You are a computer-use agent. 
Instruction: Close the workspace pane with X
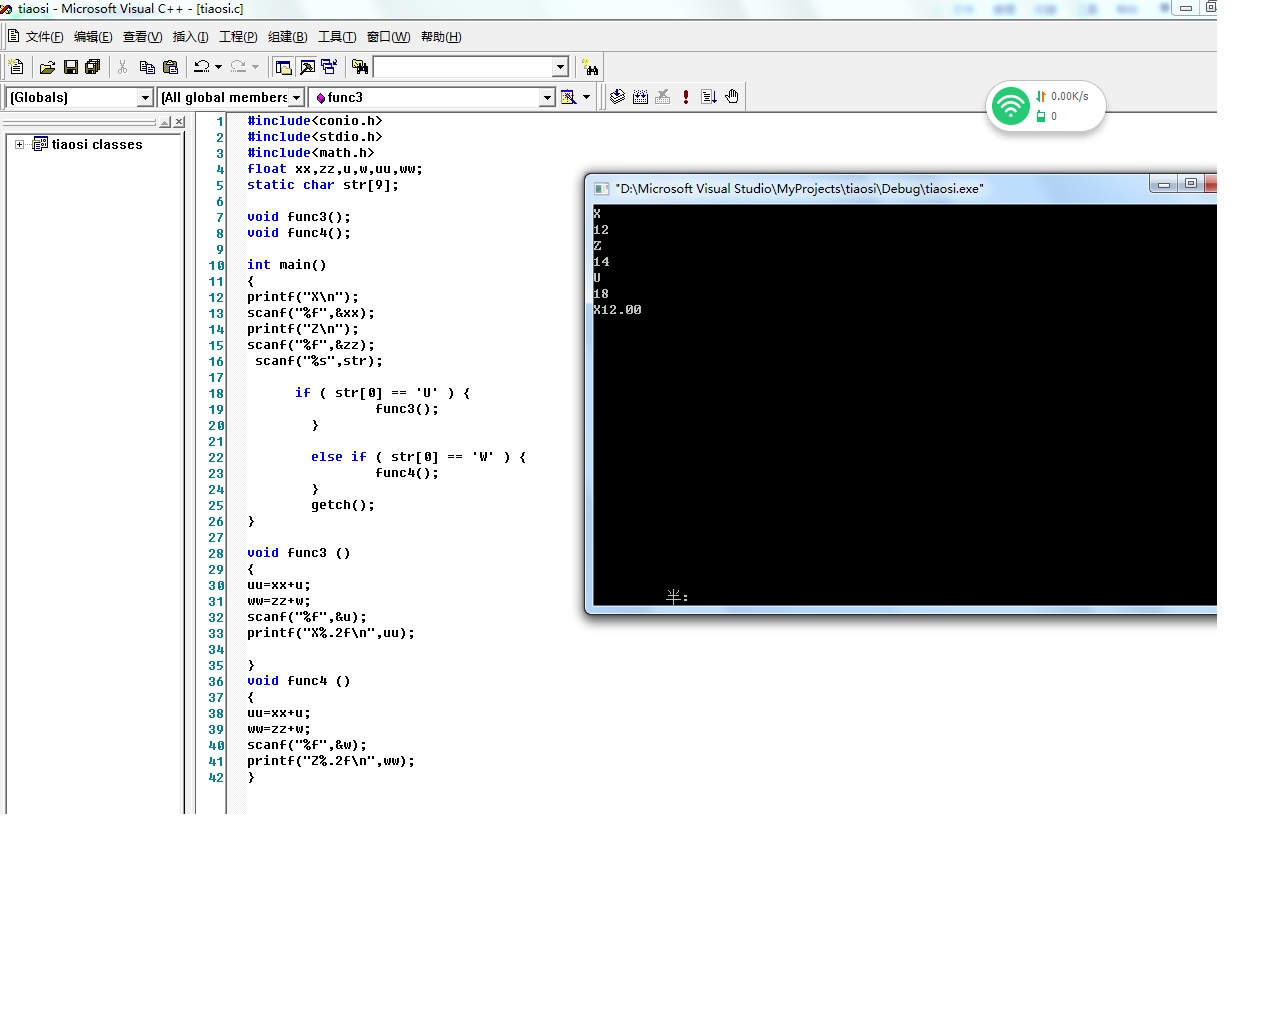click(179, 122)
